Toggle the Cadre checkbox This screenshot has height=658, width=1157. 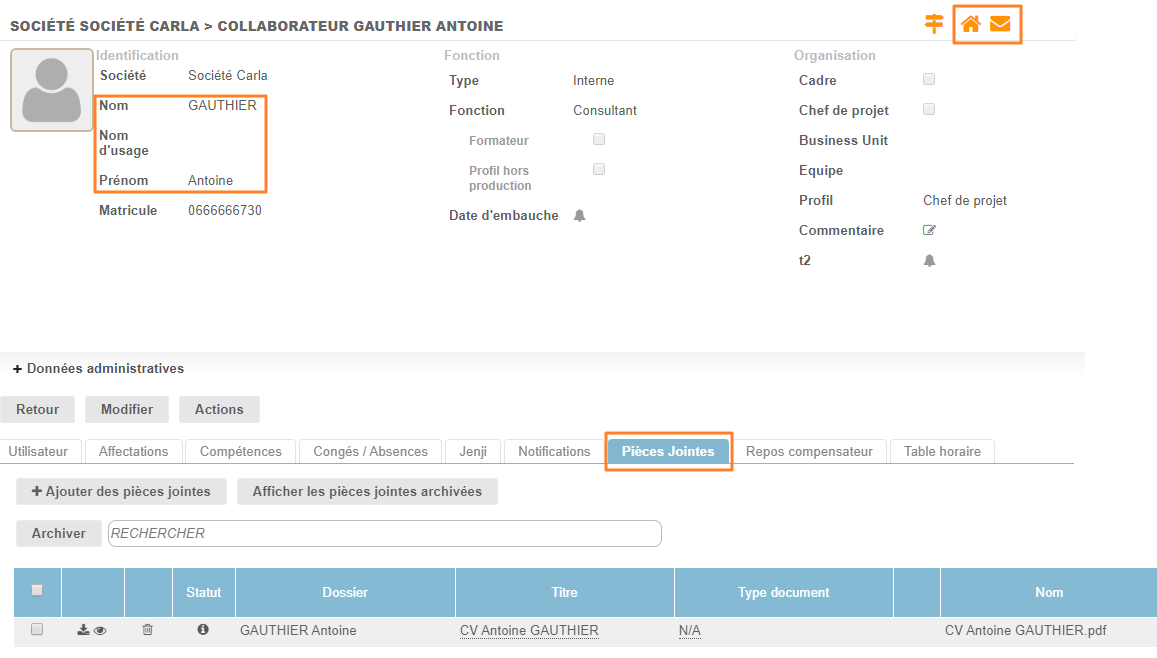[x=929, y=80]
